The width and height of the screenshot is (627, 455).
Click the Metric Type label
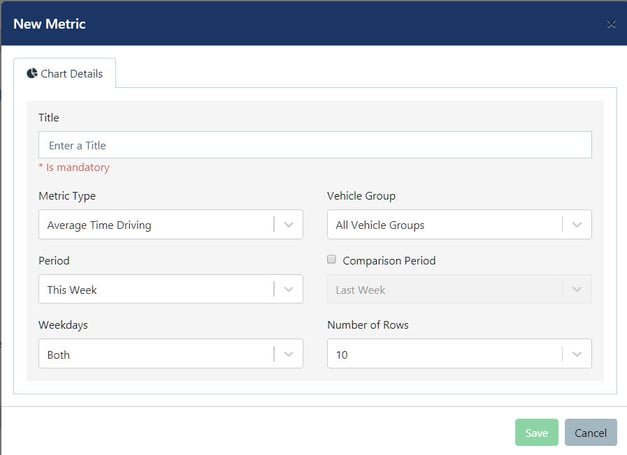67,196
